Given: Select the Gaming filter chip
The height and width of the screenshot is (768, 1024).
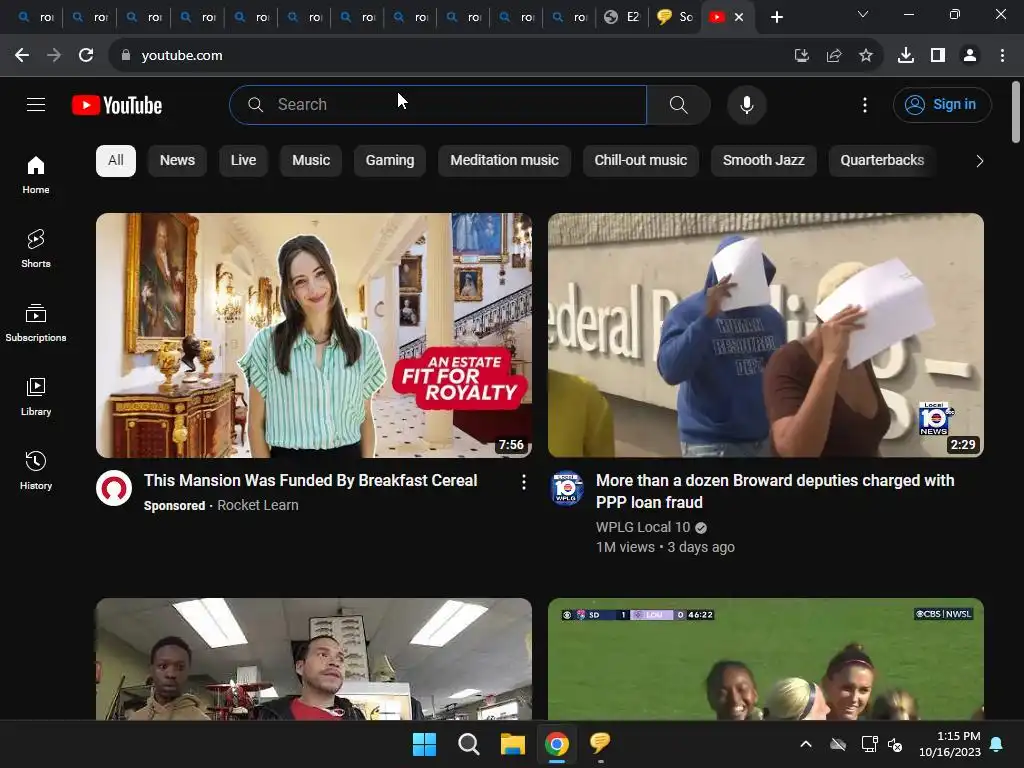Looking at the screenshot, I should click(x=390, y=161).
